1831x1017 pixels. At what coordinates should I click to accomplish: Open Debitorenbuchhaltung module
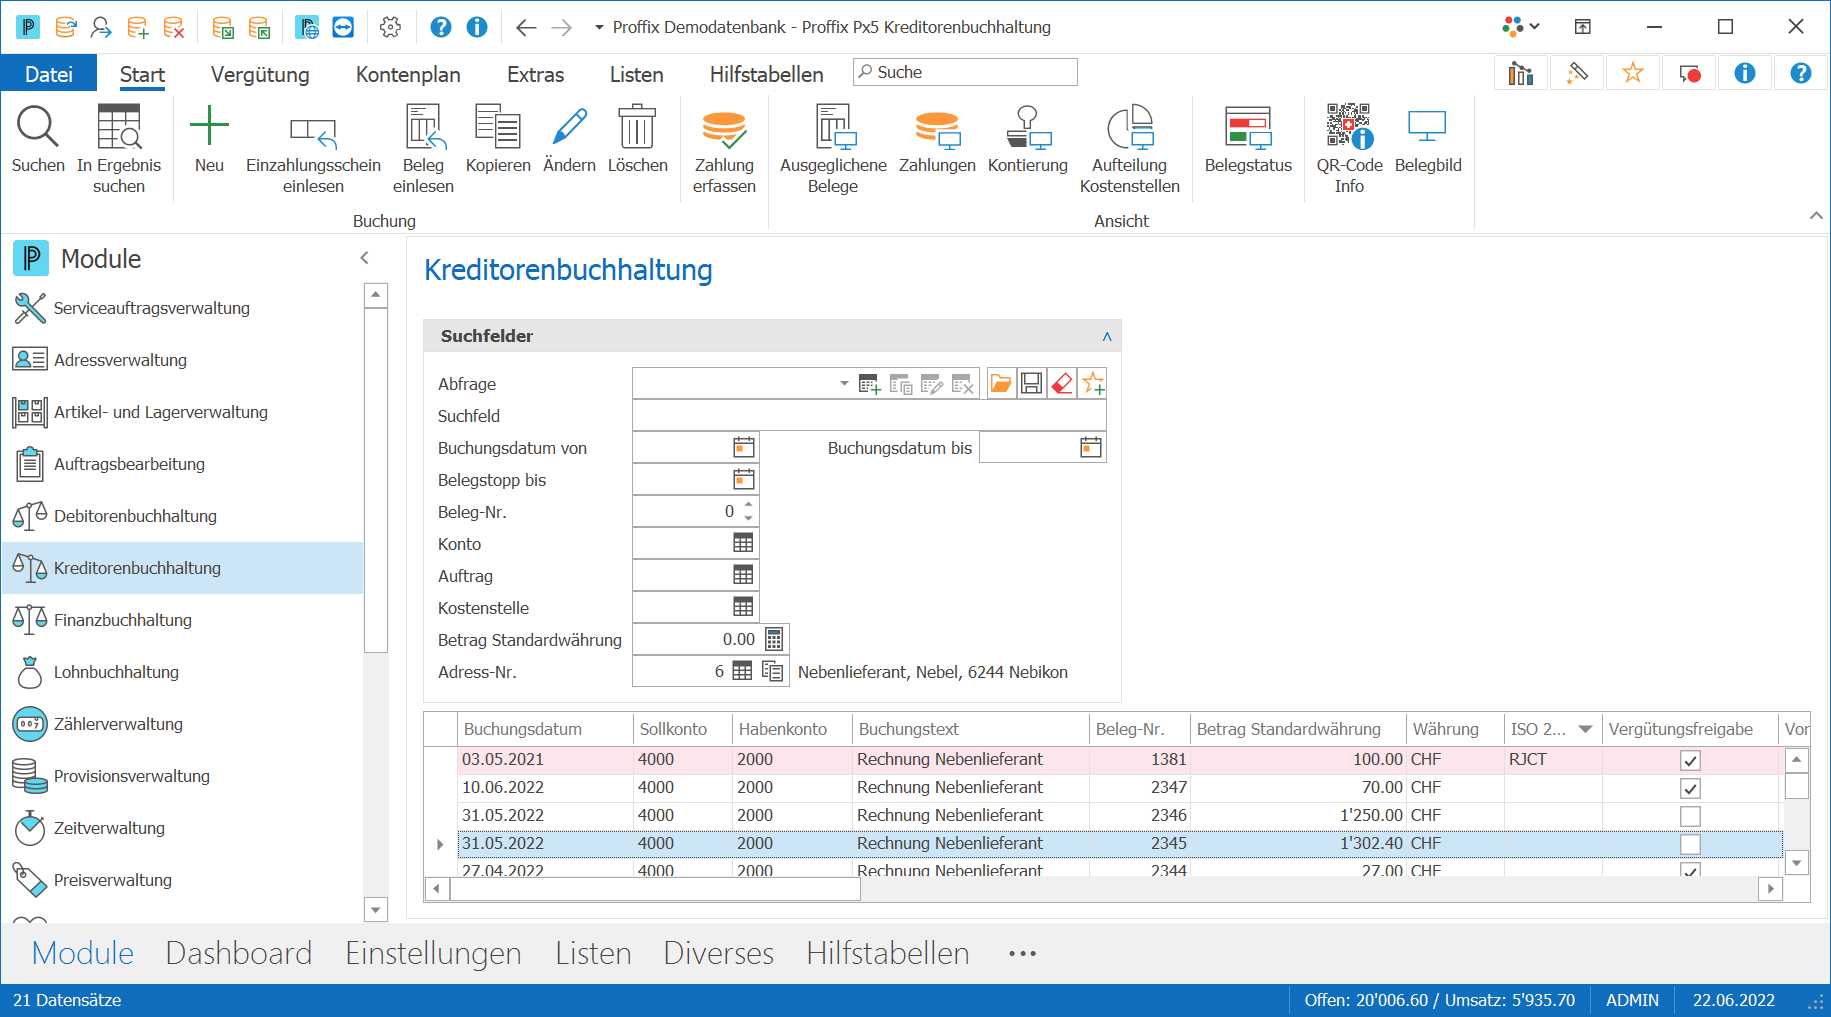click(x=183, y=516)
